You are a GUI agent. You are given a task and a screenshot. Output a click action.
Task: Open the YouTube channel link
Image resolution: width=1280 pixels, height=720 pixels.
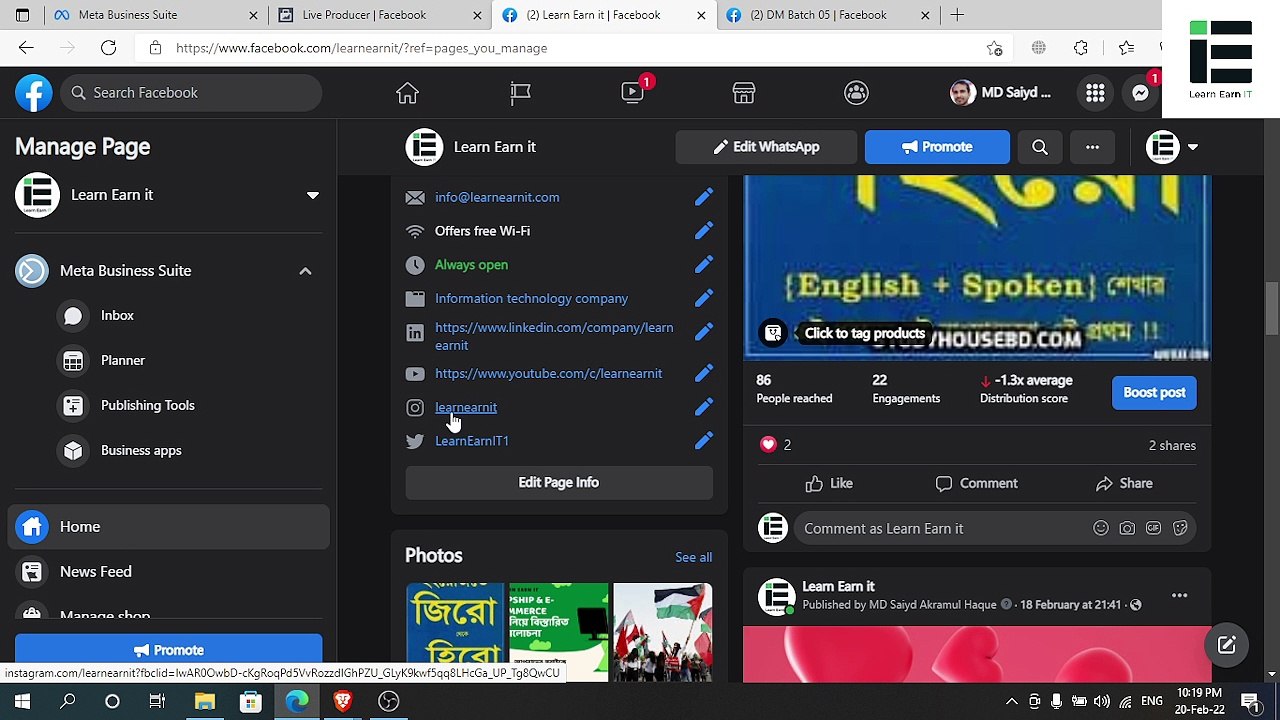[x=548, y=374]
